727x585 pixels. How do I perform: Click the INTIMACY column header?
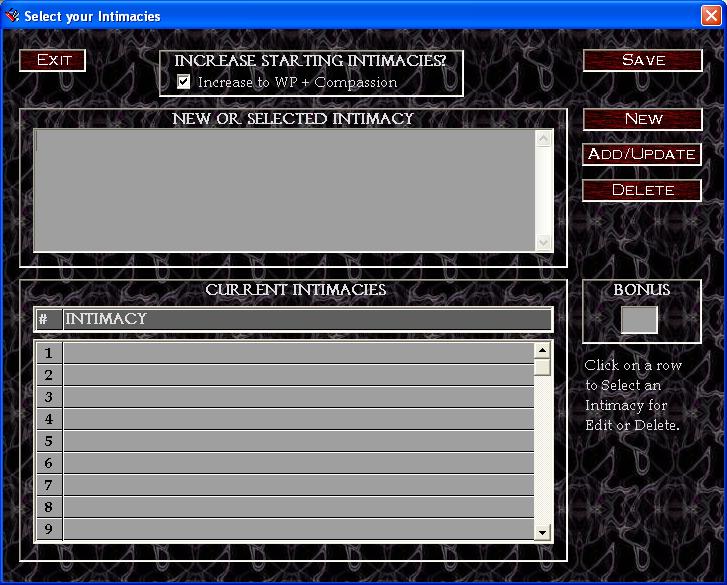[307, 319]
